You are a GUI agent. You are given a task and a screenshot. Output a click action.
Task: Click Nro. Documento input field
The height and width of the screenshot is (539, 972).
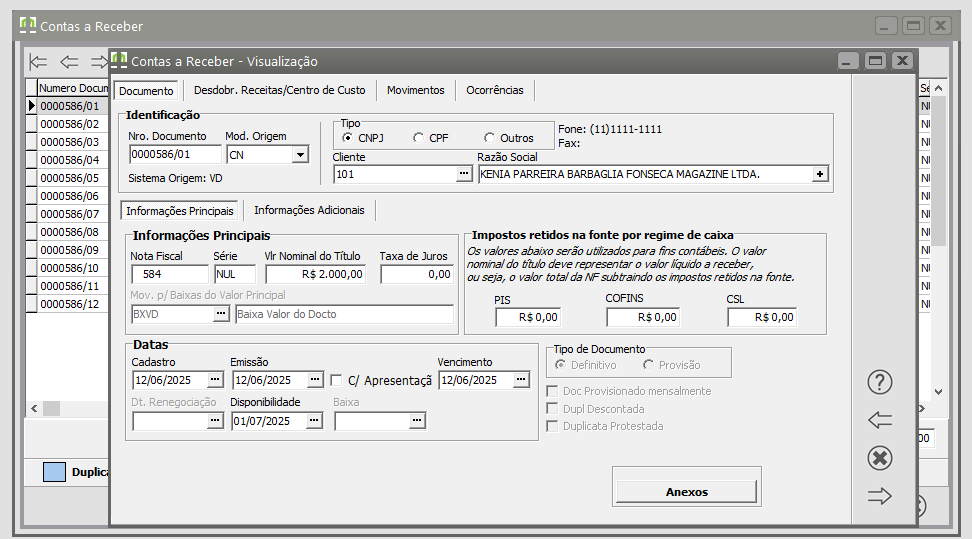pos(175,154)
